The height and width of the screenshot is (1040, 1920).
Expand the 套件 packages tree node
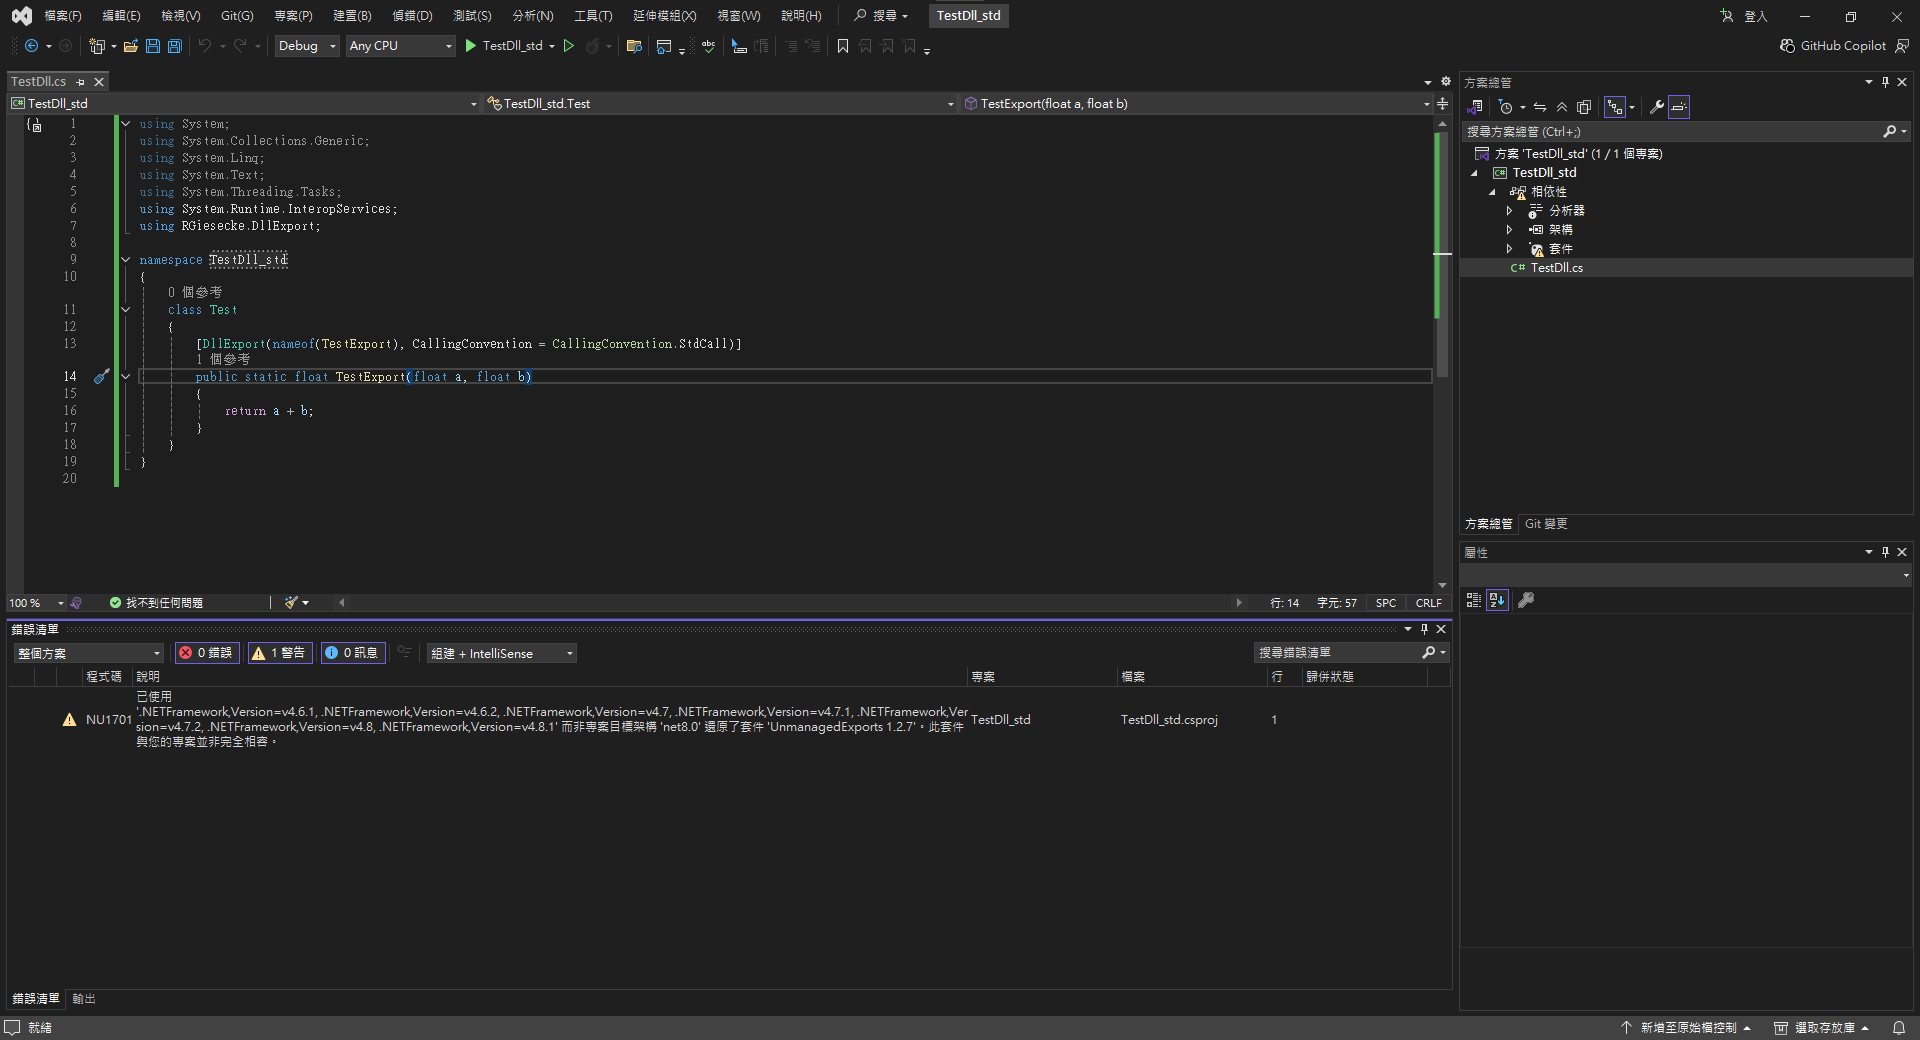click(1509, 249)
